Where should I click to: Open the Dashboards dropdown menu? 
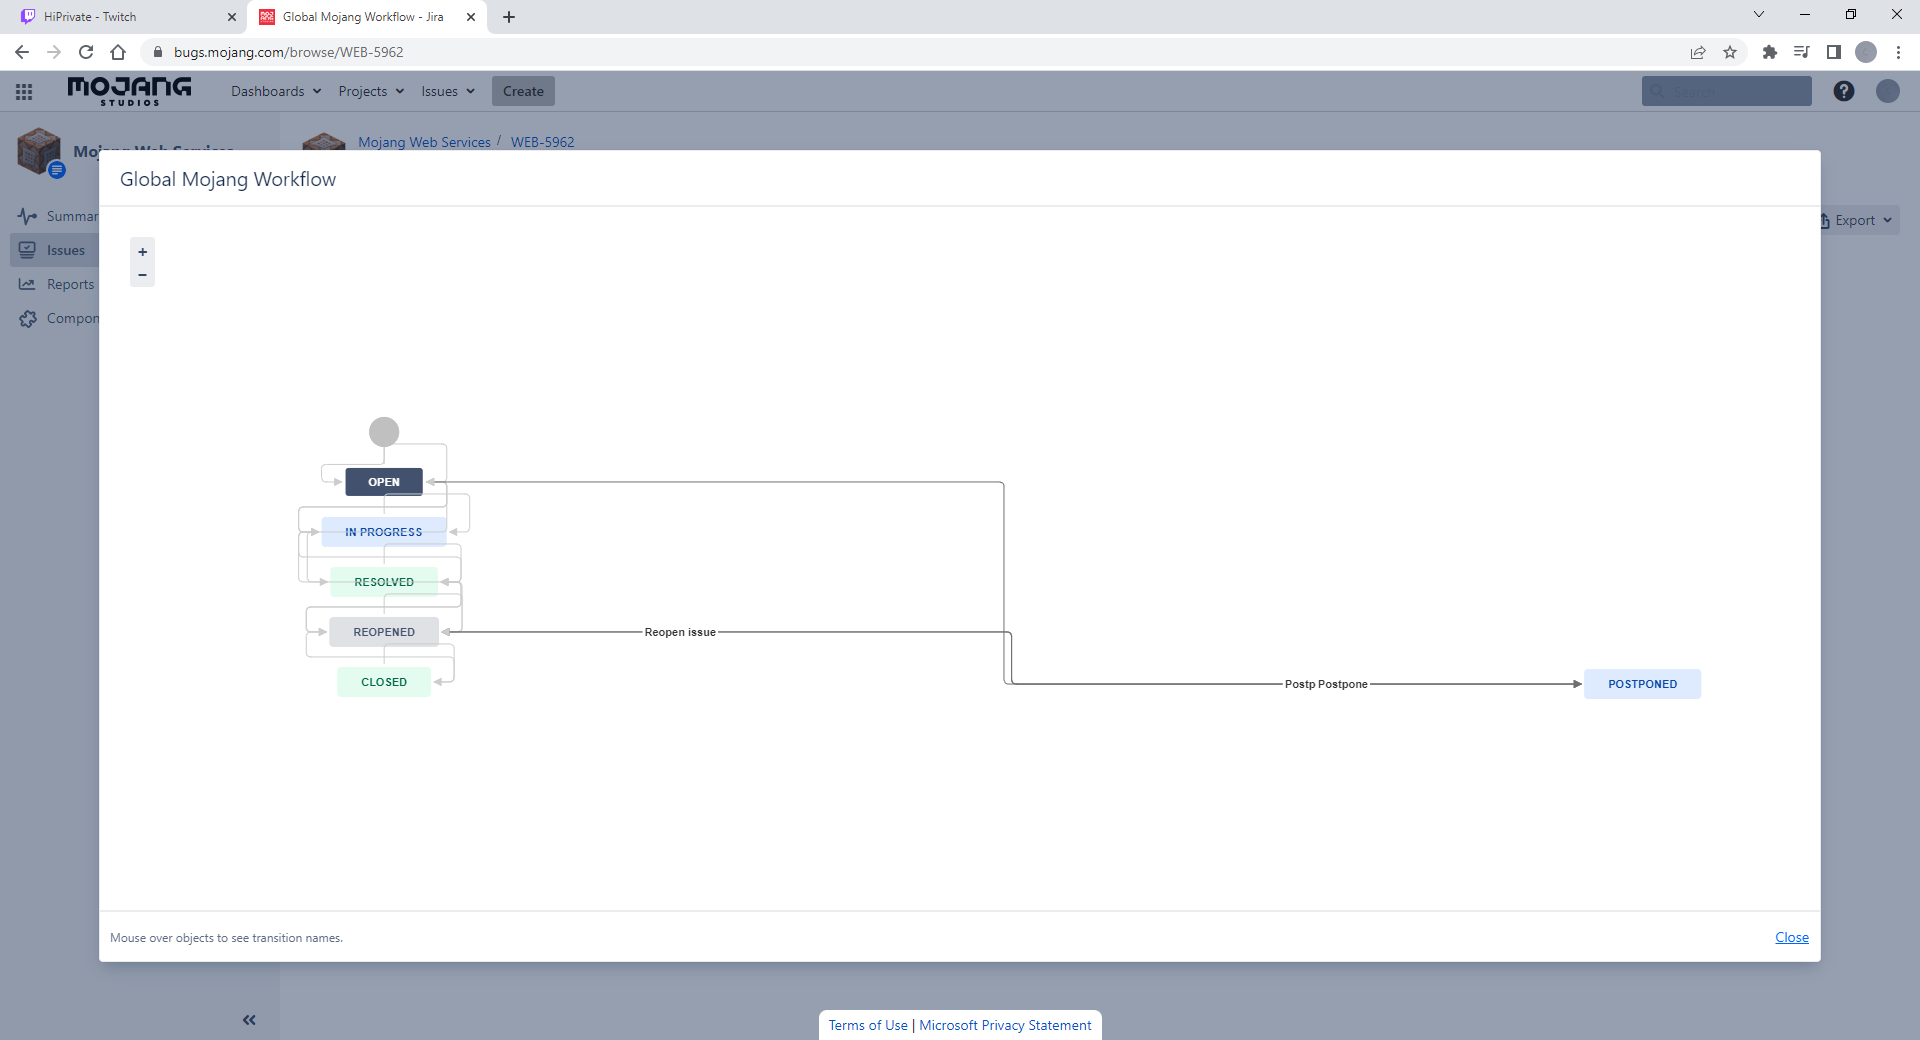[x=276, y=91]
